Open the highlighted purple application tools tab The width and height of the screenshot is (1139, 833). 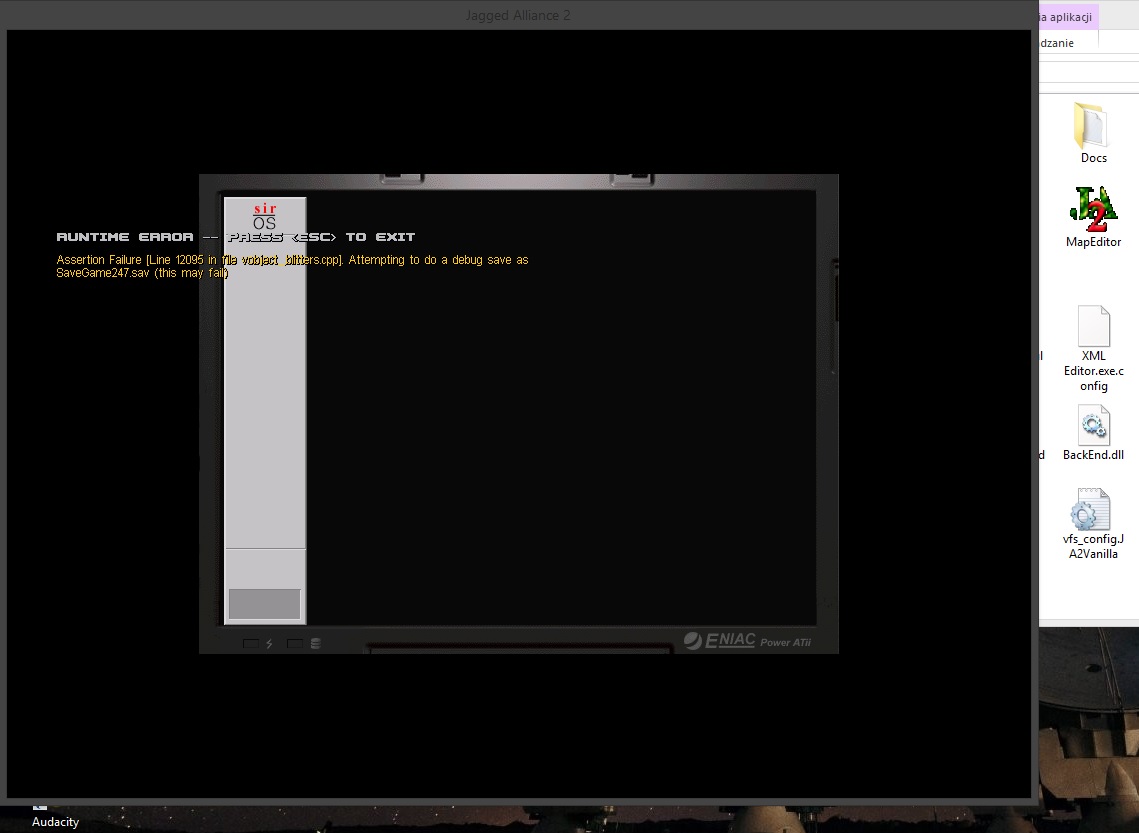(1069, 17)
